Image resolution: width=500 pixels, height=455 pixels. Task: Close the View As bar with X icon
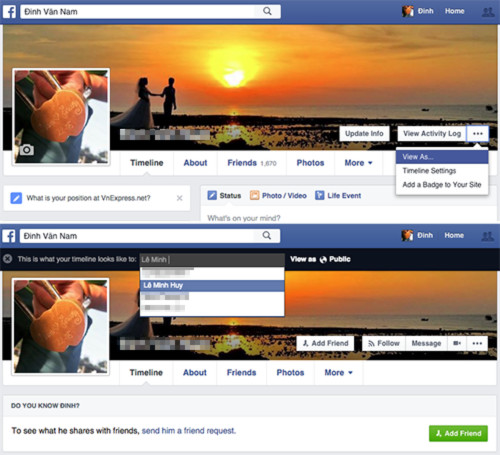pos(8,259)
